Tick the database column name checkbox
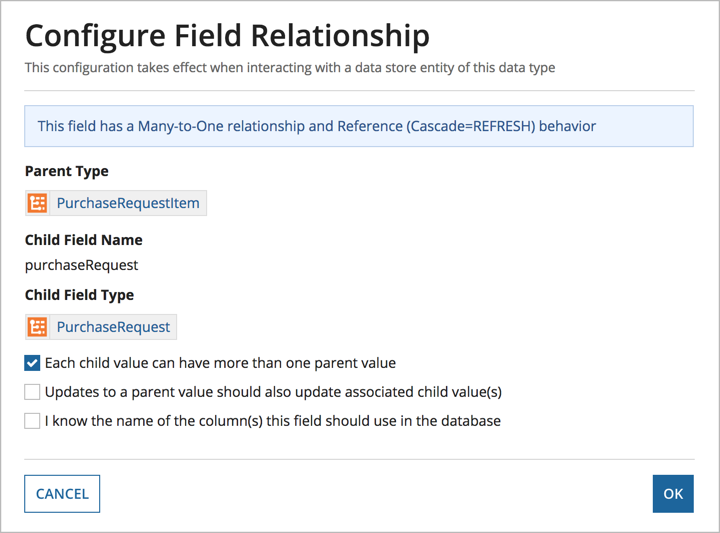 (33, 421)
